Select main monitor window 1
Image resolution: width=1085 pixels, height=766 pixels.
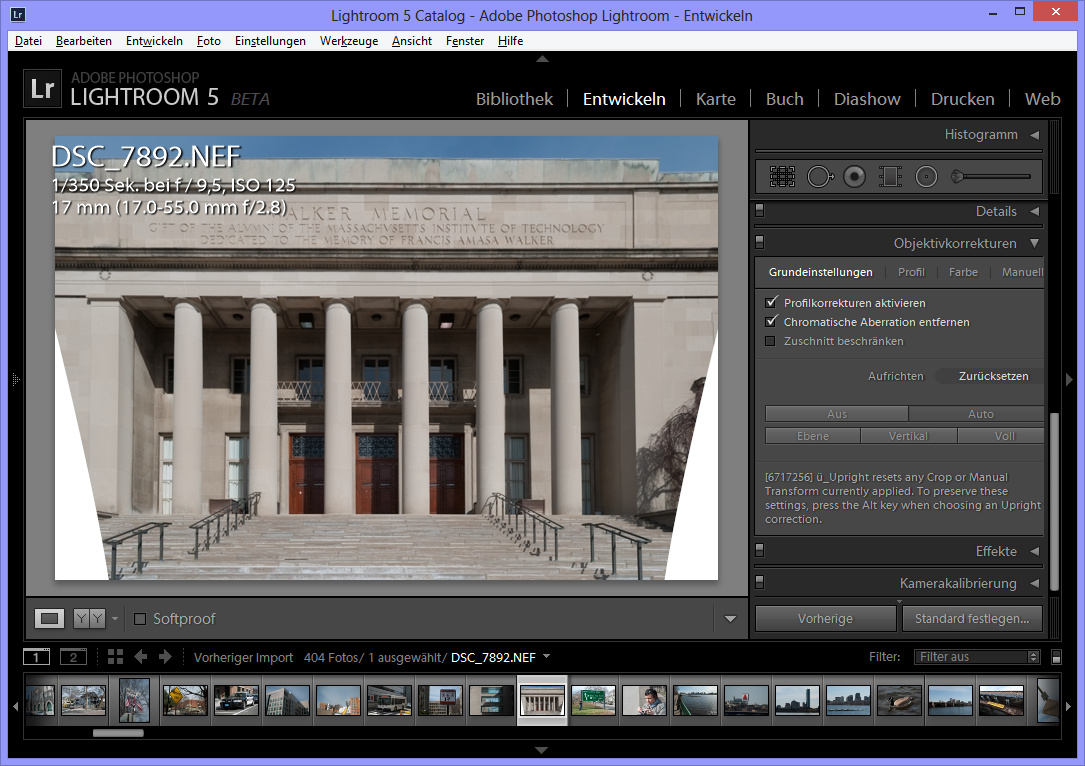click(x=36, y=657)
